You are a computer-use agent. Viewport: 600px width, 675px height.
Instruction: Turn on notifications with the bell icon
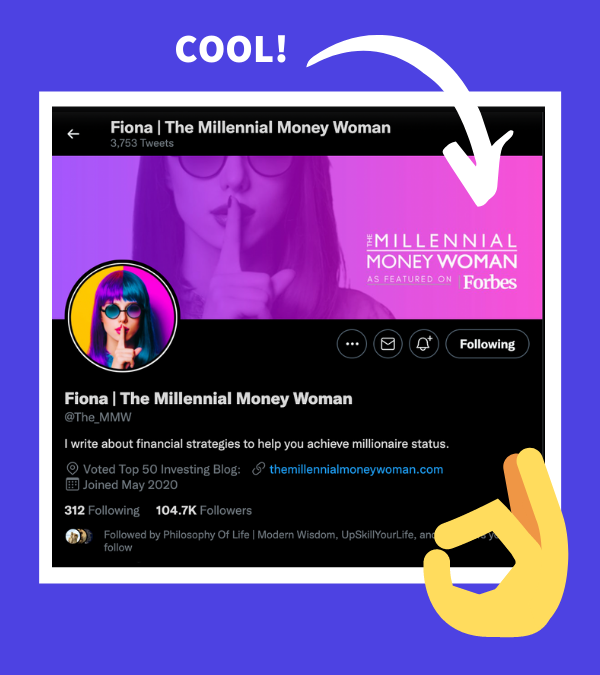point(424,344)
